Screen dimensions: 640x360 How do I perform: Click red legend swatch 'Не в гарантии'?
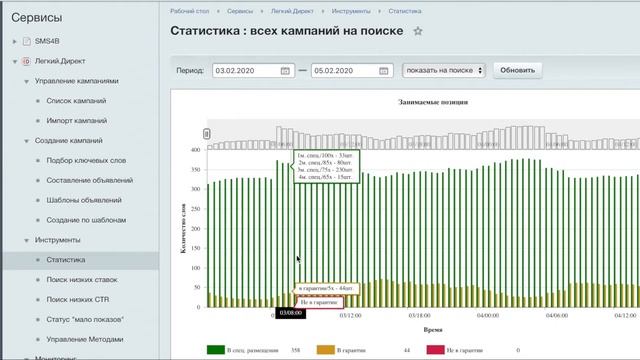click(x=435, y=350)
